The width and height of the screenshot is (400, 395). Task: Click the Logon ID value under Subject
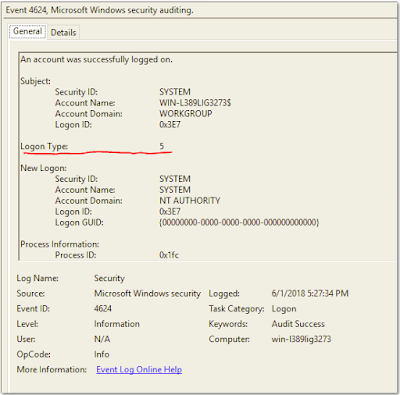coord(170,124)
